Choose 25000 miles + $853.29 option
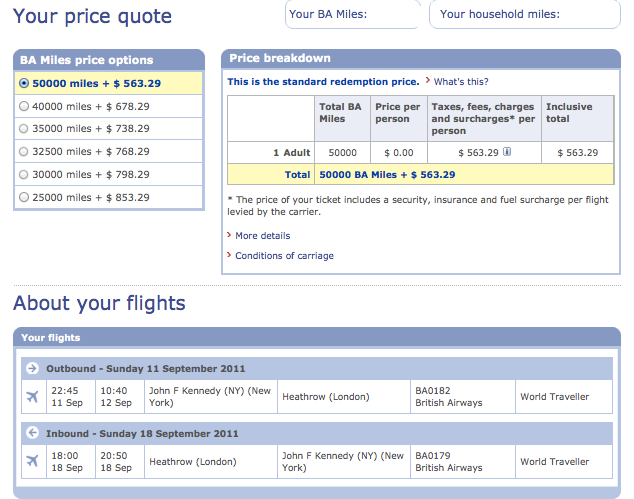Screen dimensions: 634x499 pyautogui.click(x=25, y=197)
